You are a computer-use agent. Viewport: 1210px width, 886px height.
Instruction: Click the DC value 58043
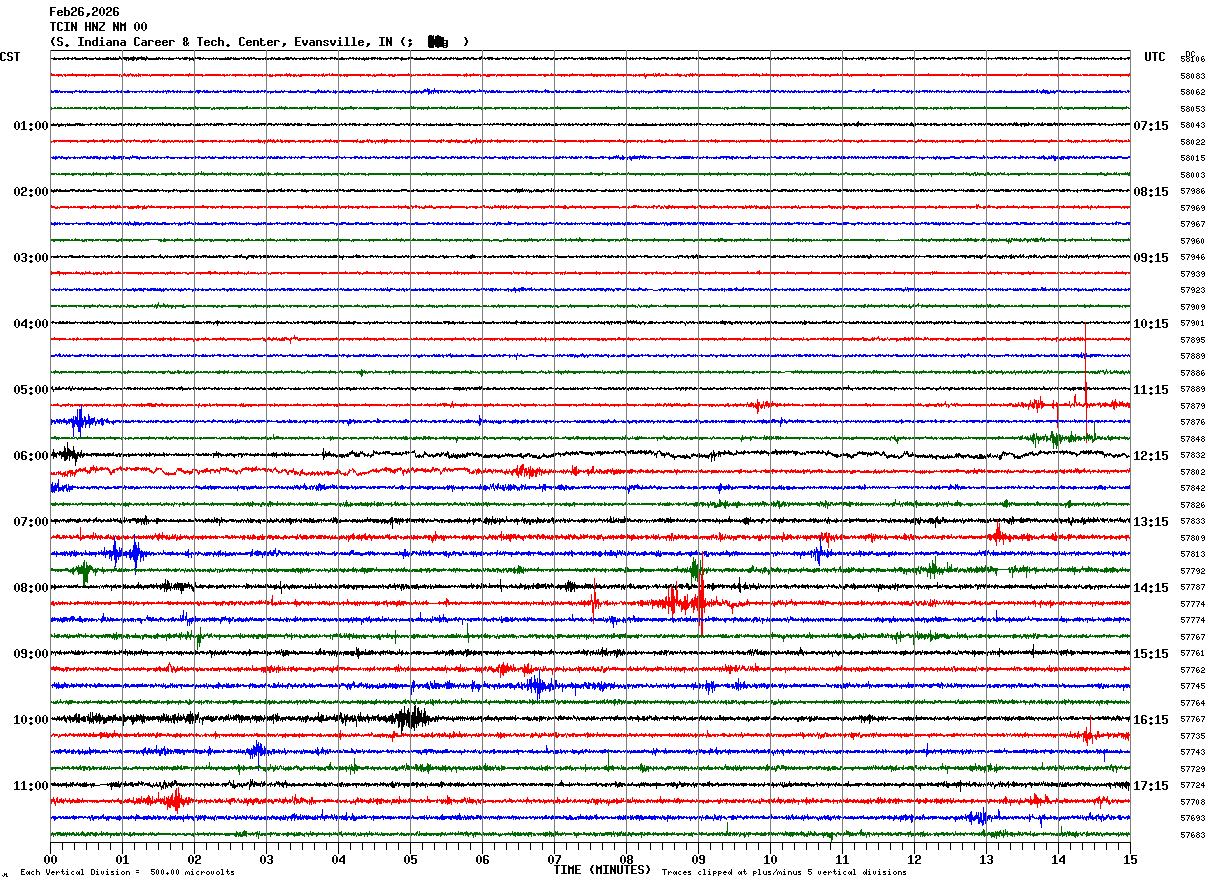click(x=1192, y=126)
